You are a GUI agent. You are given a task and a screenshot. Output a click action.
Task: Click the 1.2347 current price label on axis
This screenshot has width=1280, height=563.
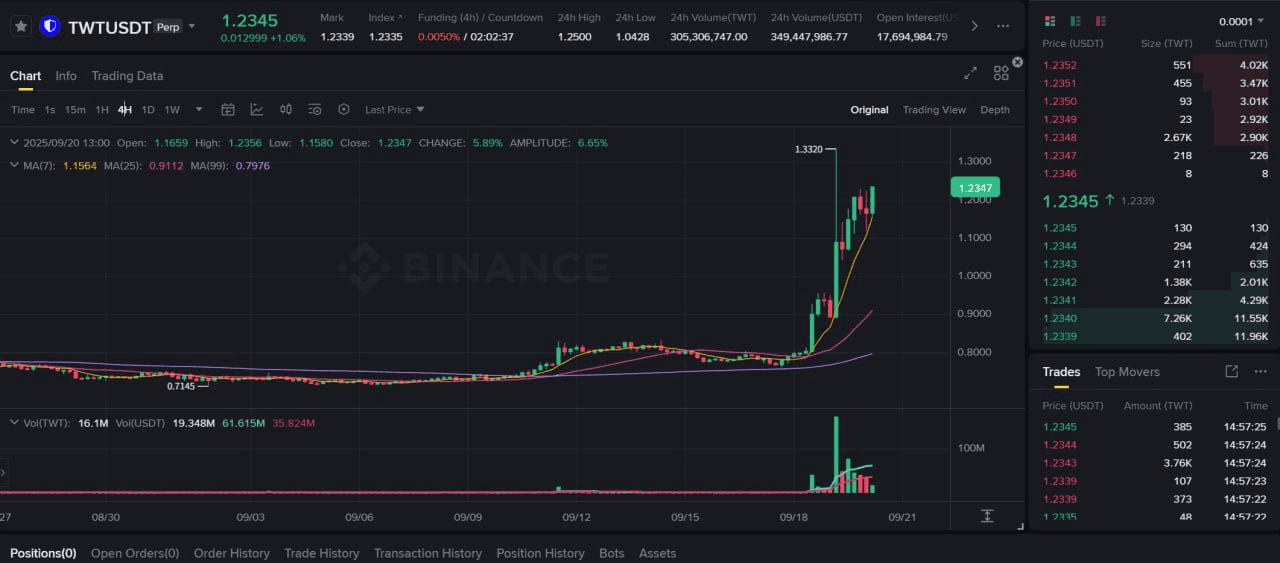pos(975,188)
